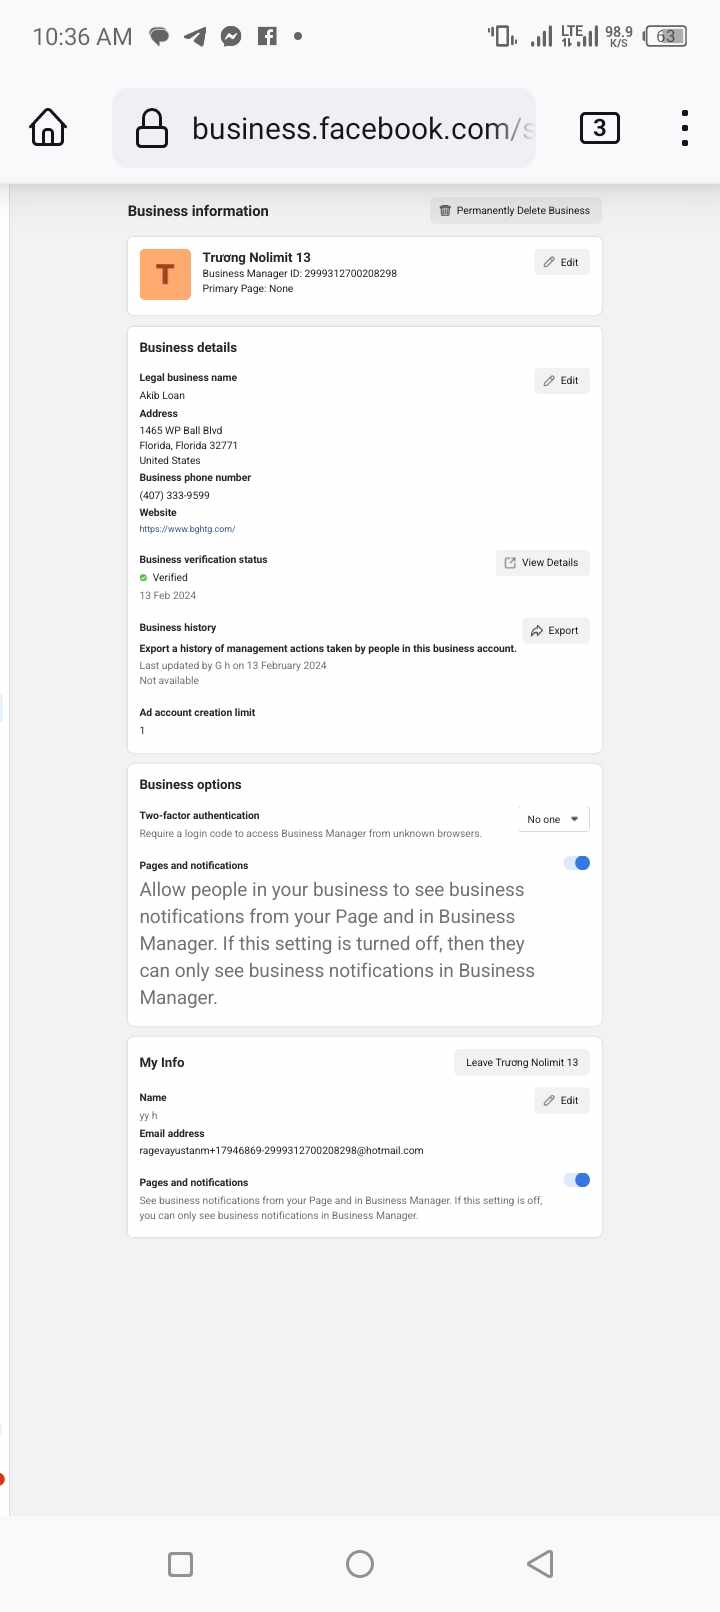Viewport: 720px width, 1612px height.
Task: Tap the browser home icon
Action: point(48,128)
